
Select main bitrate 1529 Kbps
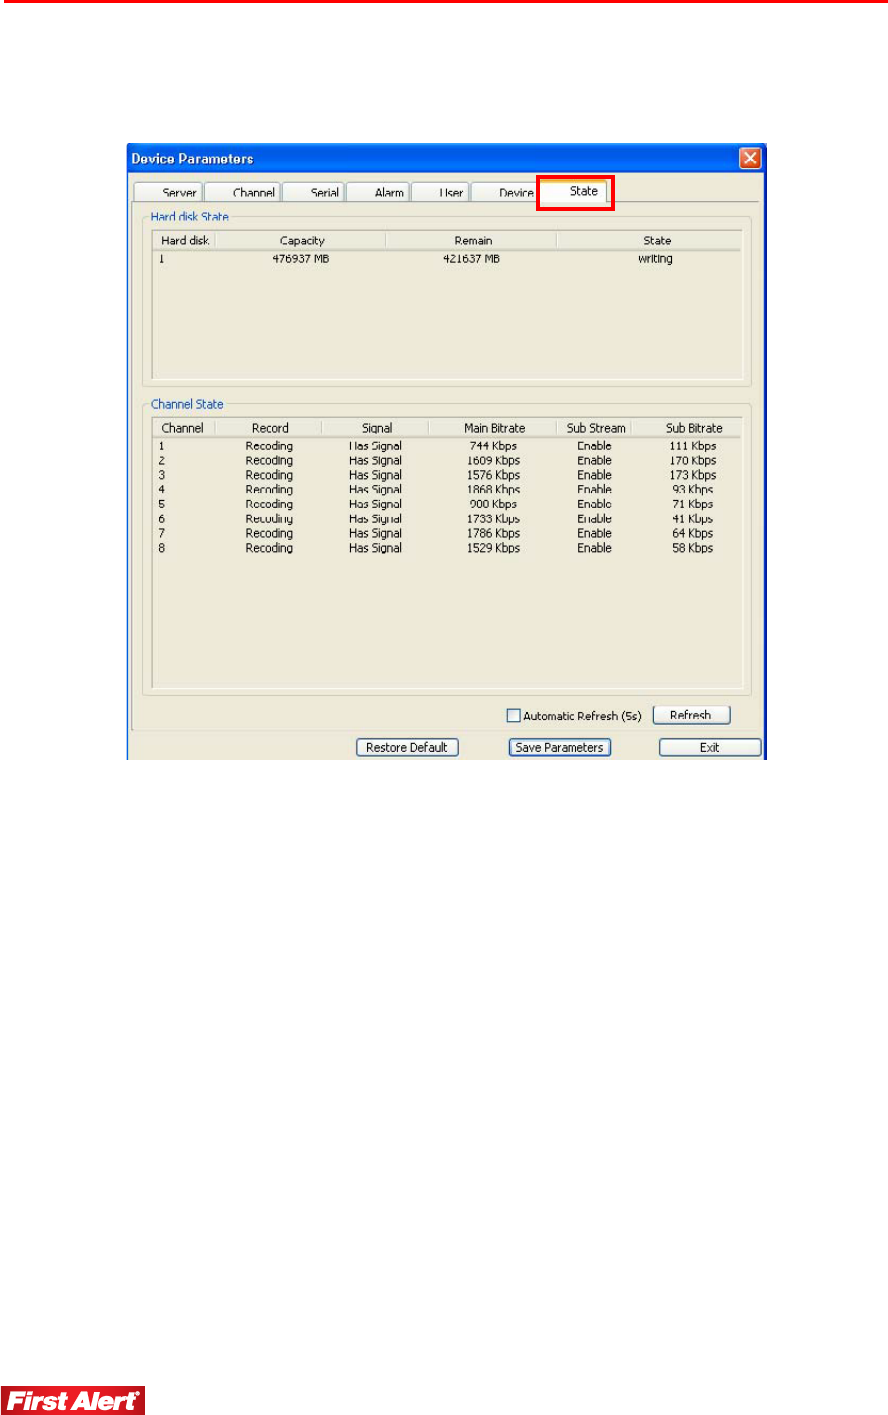(493, 548)
